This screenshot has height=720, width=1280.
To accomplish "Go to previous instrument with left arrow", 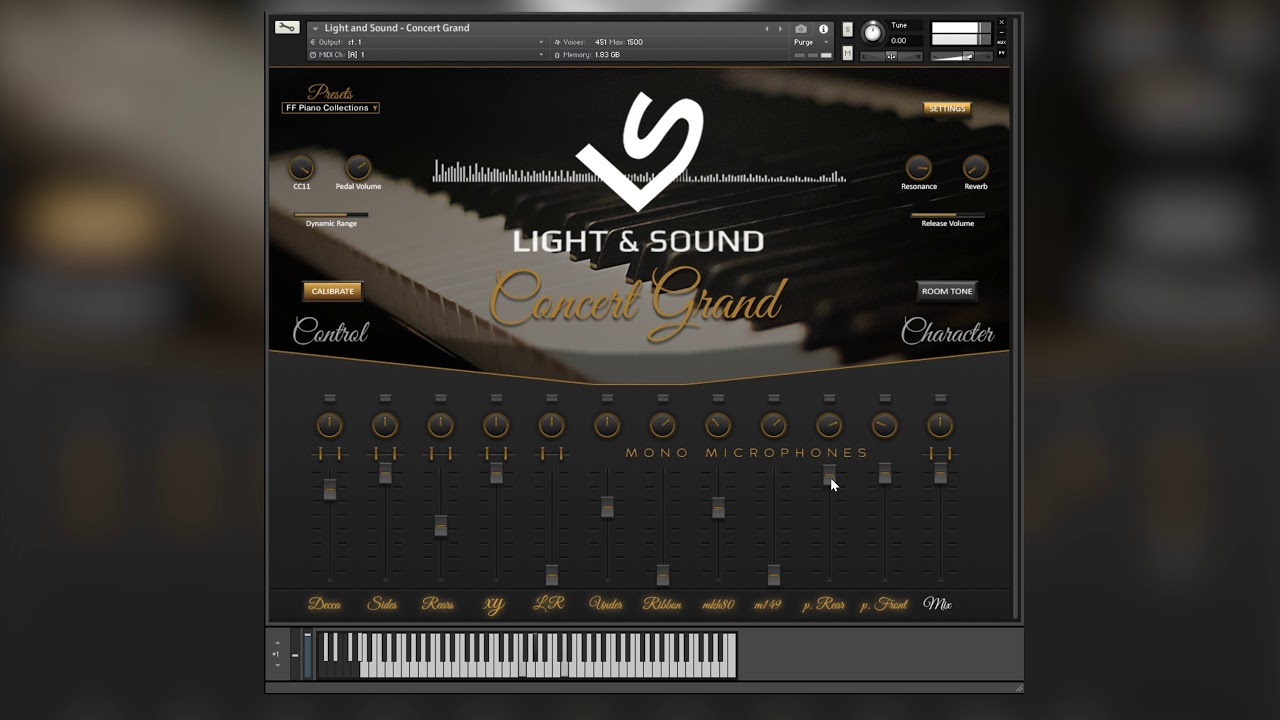I will click(x=767, y=29).
